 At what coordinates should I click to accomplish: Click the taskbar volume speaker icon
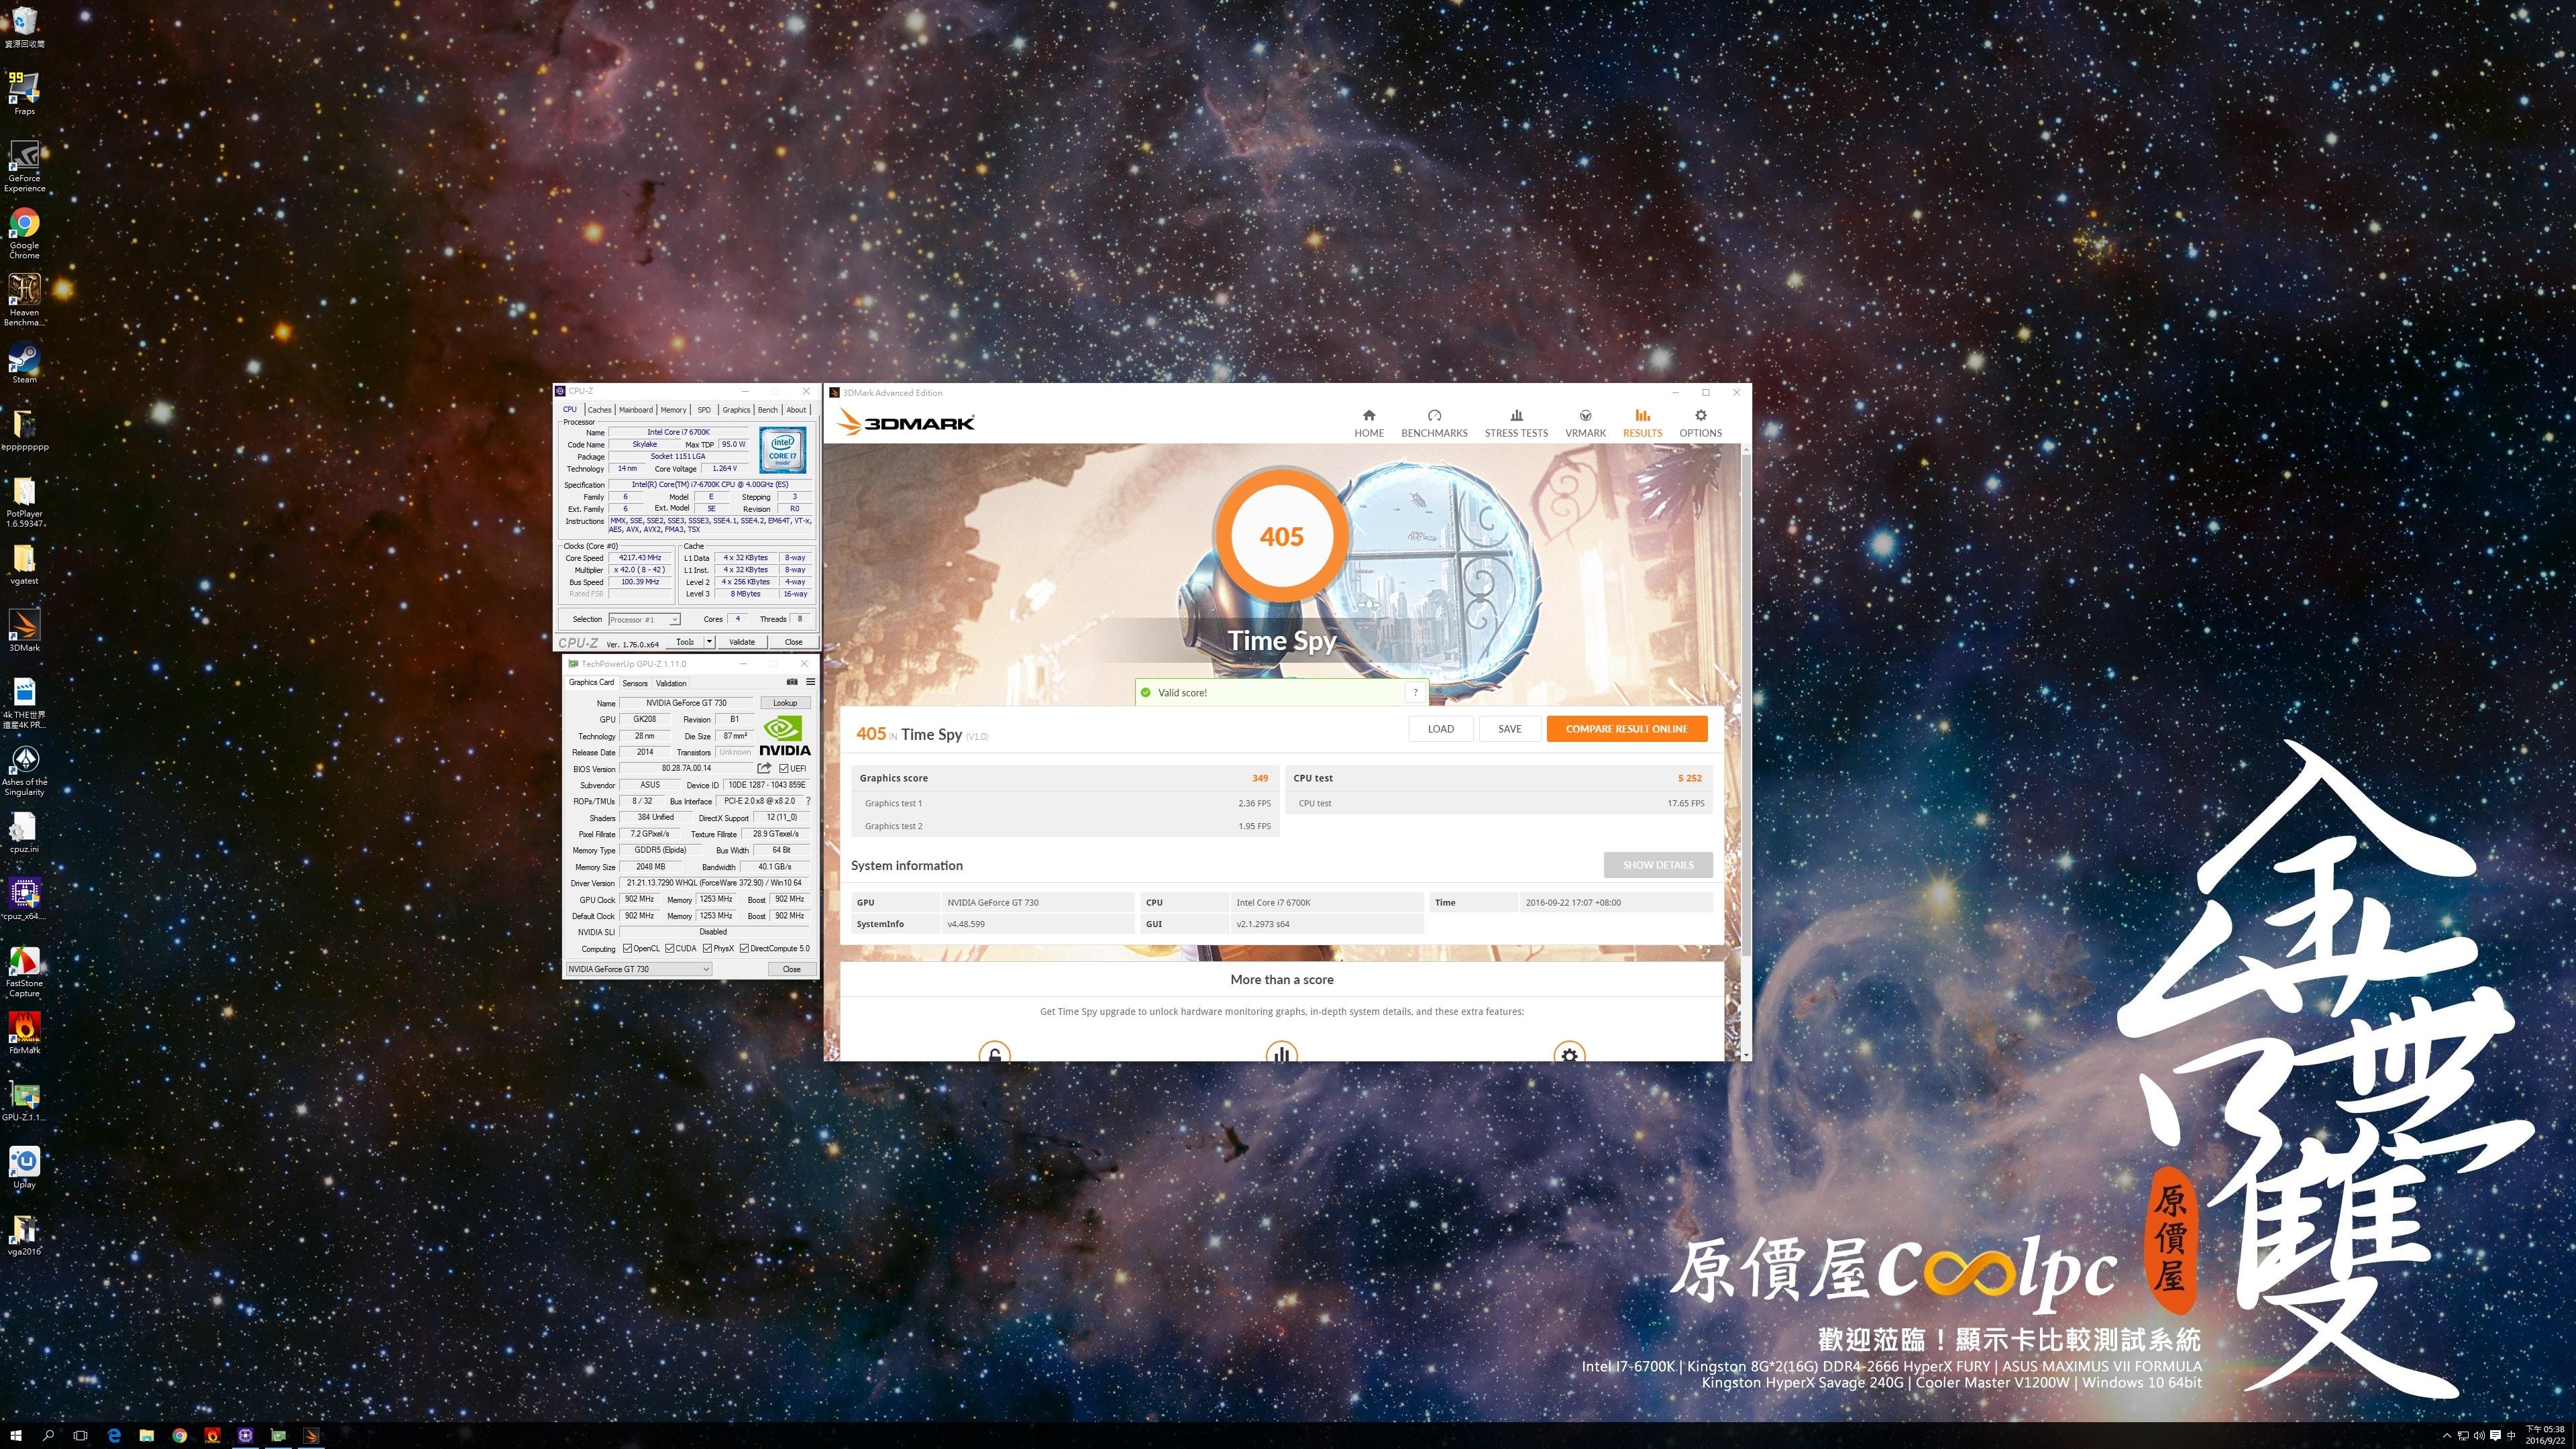[x=2479, y=1436]
